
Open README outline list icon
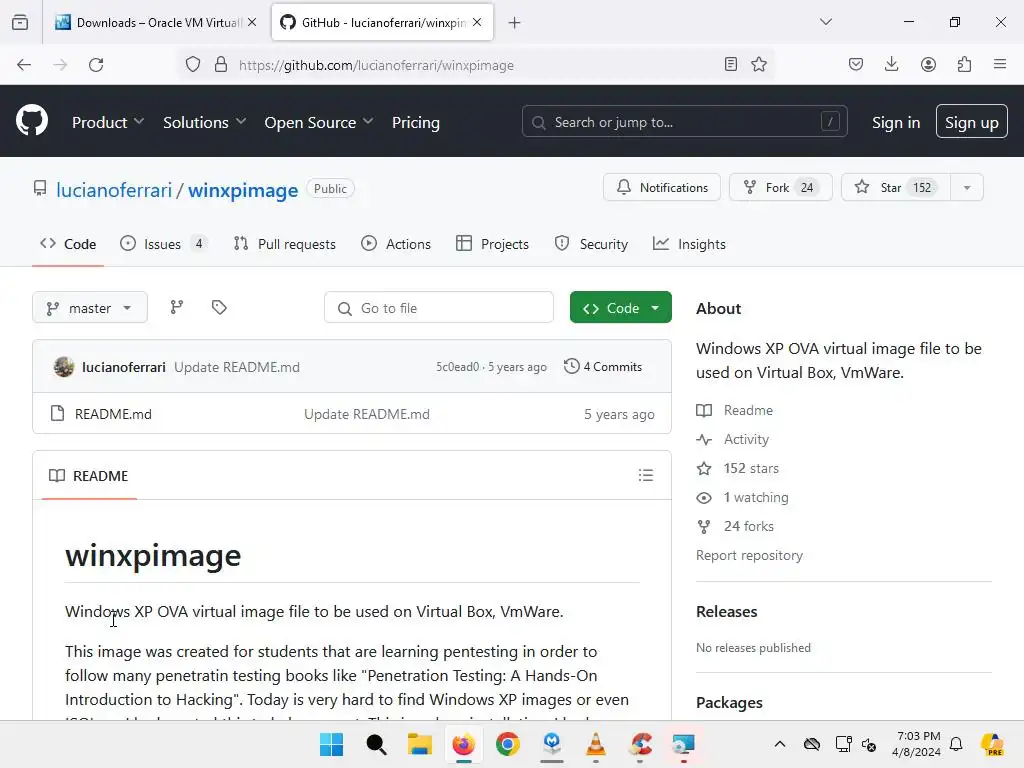646,476
